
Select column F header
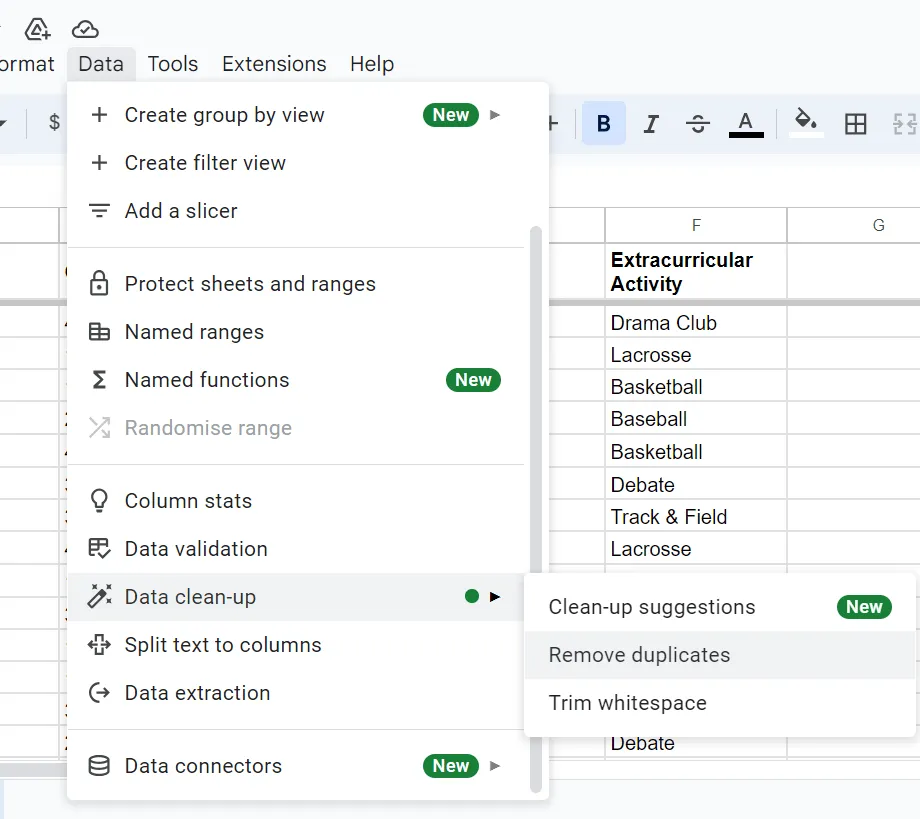[696, 225]
